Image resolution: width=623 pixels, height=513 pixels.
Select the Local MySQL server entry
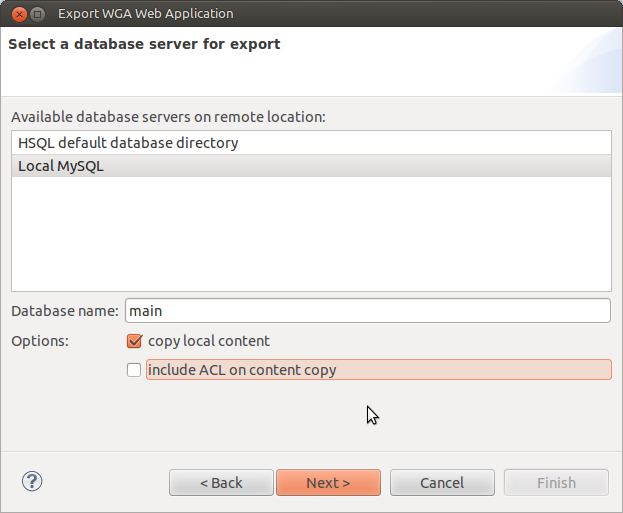pyautogui.click(x=311, y=166)
